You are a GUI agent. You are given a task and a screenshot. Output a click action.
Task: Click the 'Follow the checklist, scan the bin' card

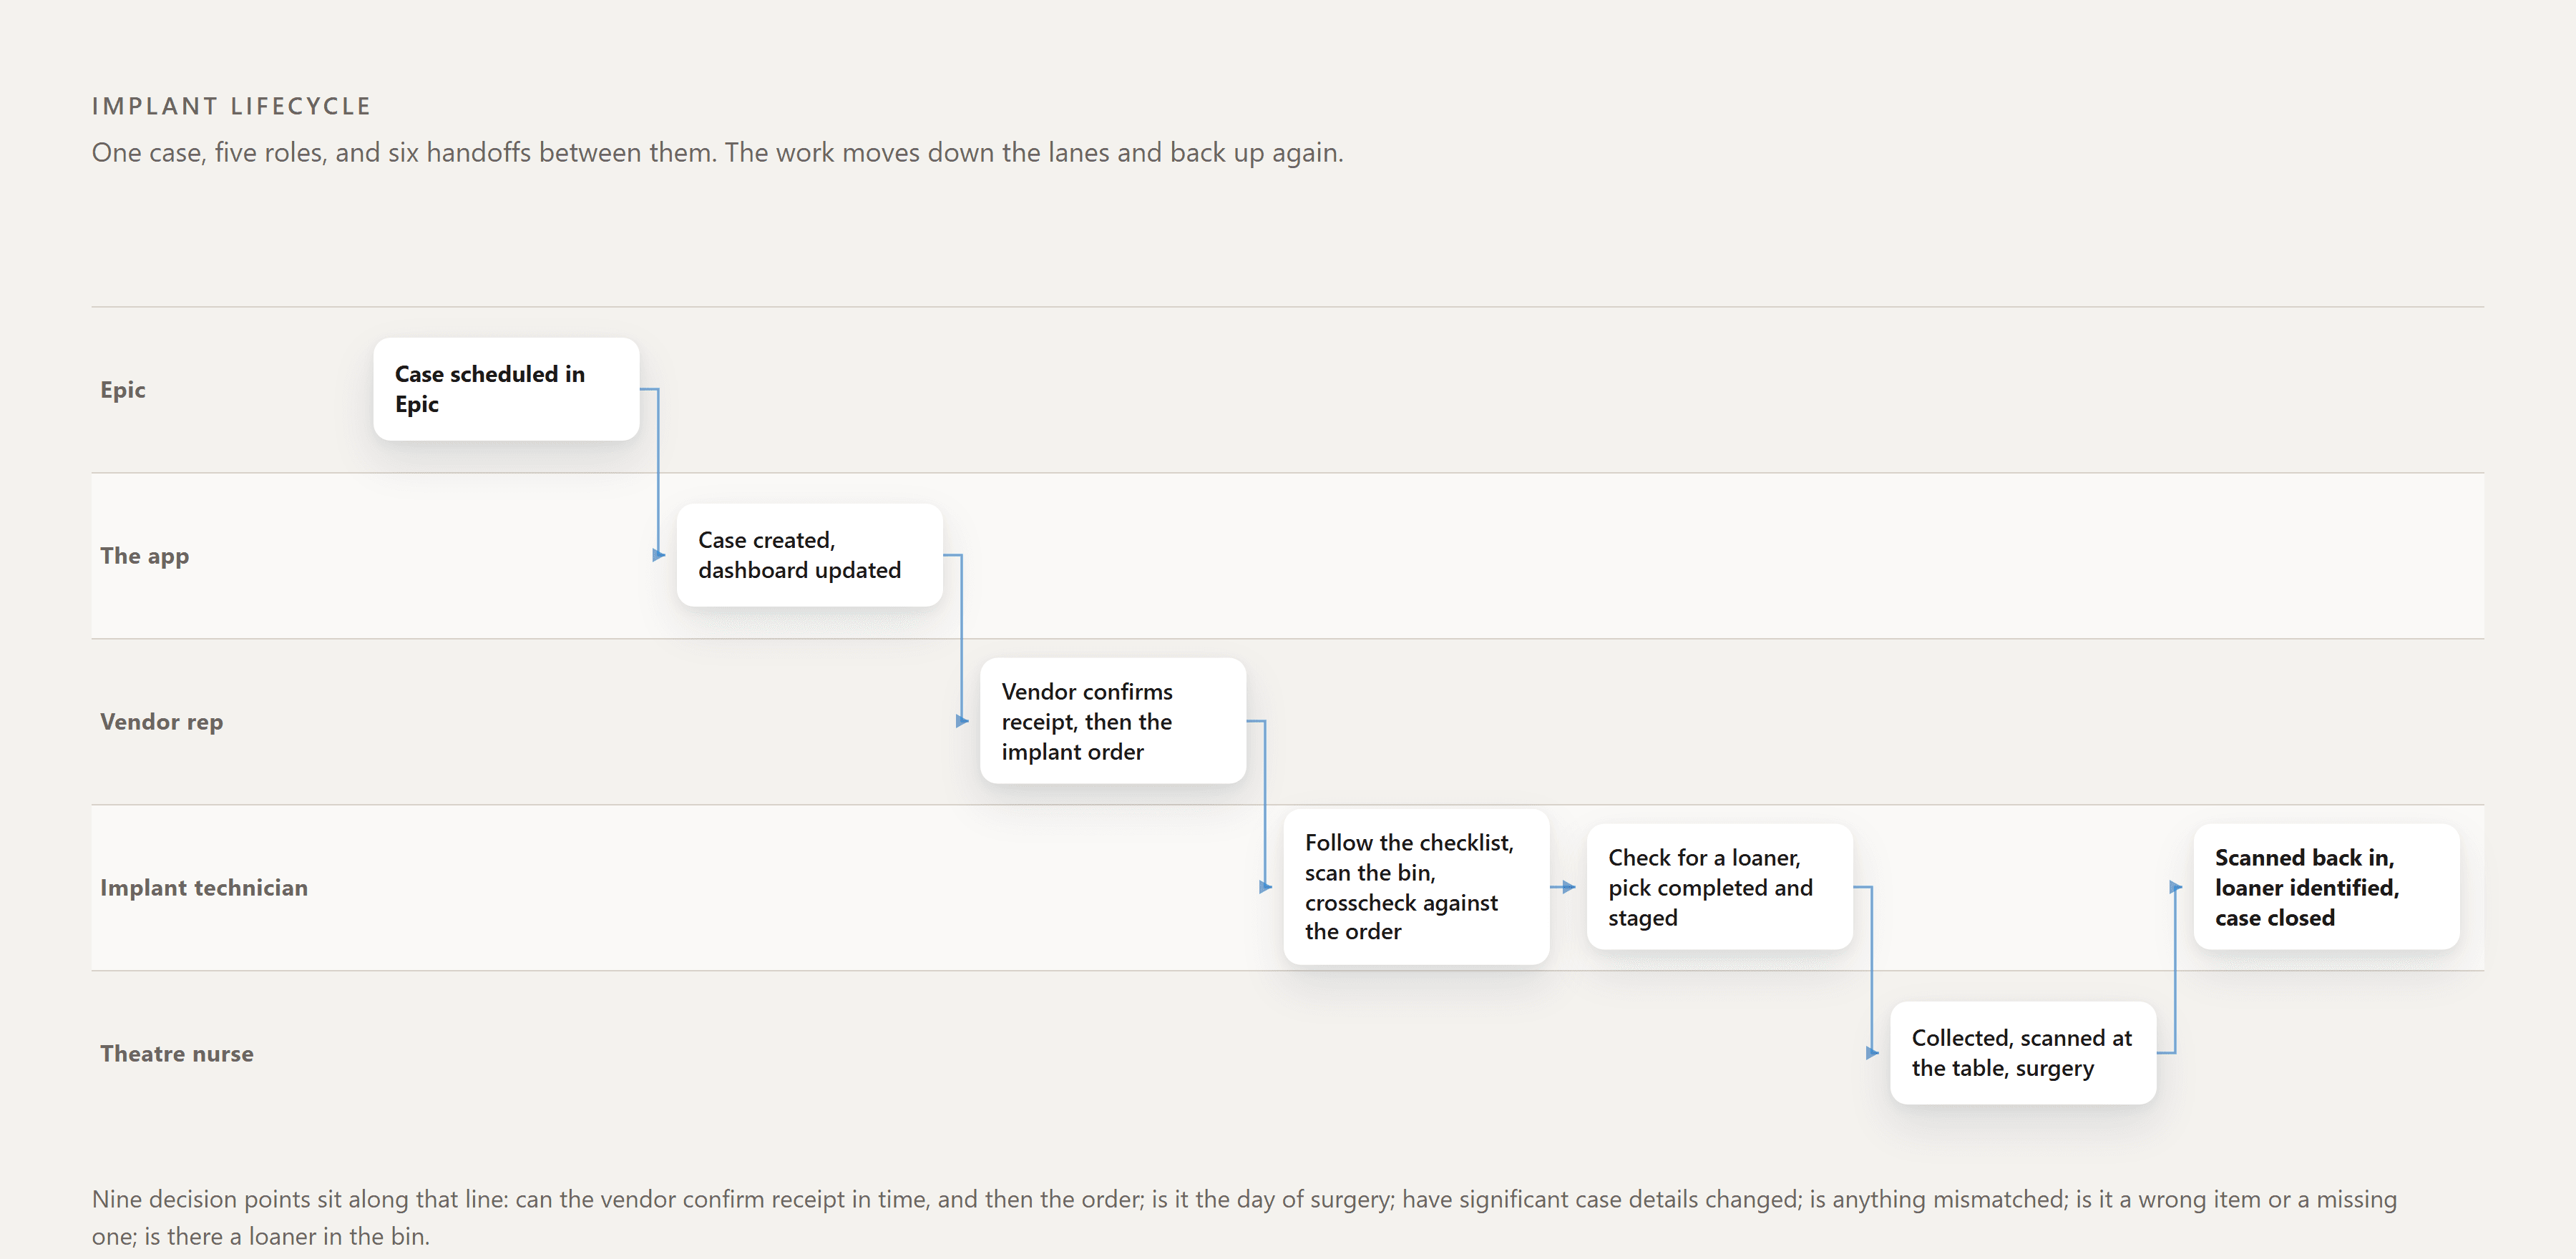click(1416, 887)
